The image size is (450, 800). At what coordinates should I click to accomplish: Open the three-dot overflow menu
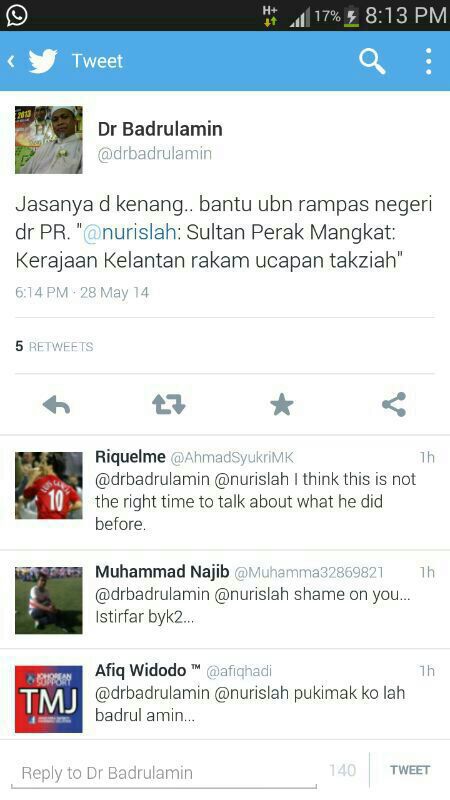click(x=429, y=61)
